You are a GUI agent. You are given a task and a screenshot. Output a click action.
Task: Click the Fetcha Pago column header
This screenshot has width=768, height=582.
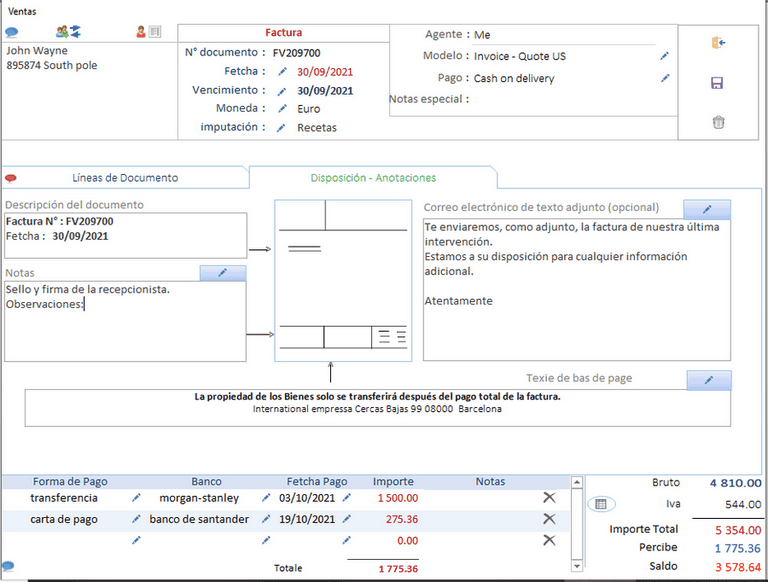pos(317,482)
